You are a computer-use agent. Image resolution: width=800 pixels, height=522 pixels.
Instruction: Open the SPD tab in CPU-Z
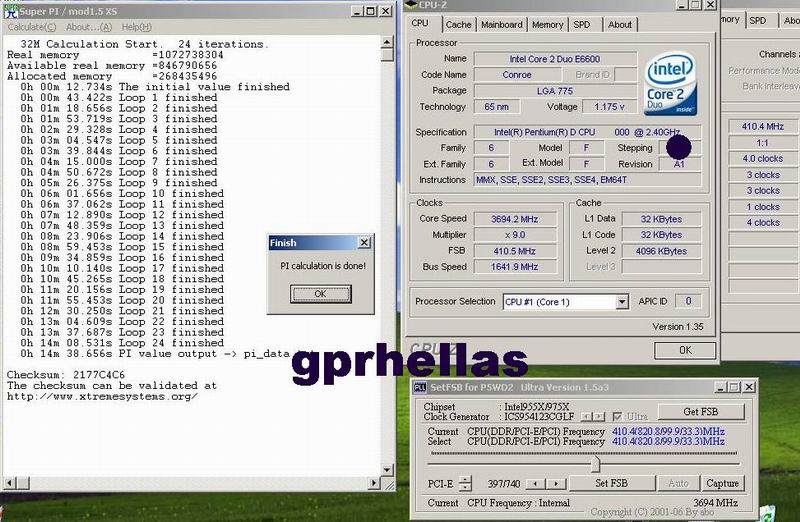point(582,24)
